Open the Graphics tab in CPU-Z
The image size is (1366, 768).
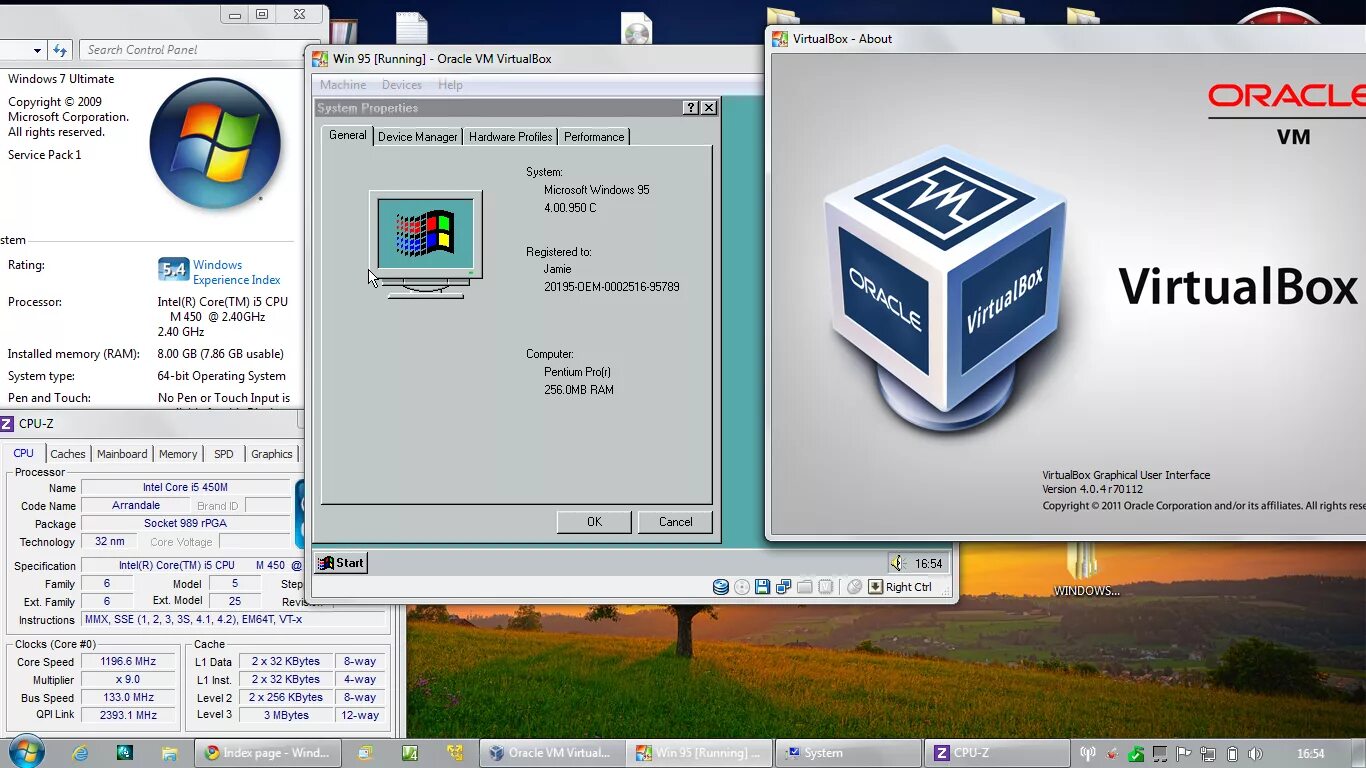coord(272,454)
